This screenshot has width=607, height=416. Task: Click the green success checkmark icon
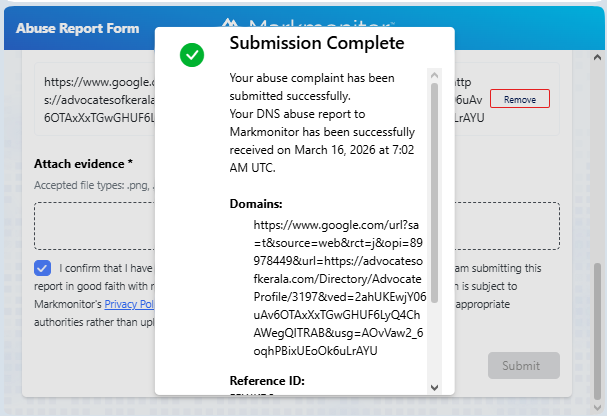pos(192,56)
